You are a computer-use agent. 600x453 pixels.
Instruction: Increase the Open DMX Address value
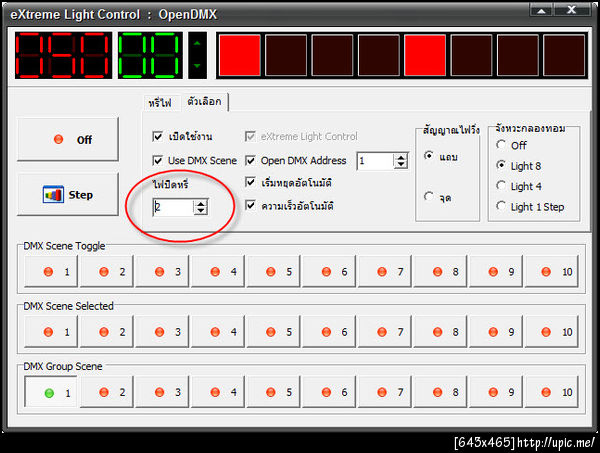(x=401, y=157)
